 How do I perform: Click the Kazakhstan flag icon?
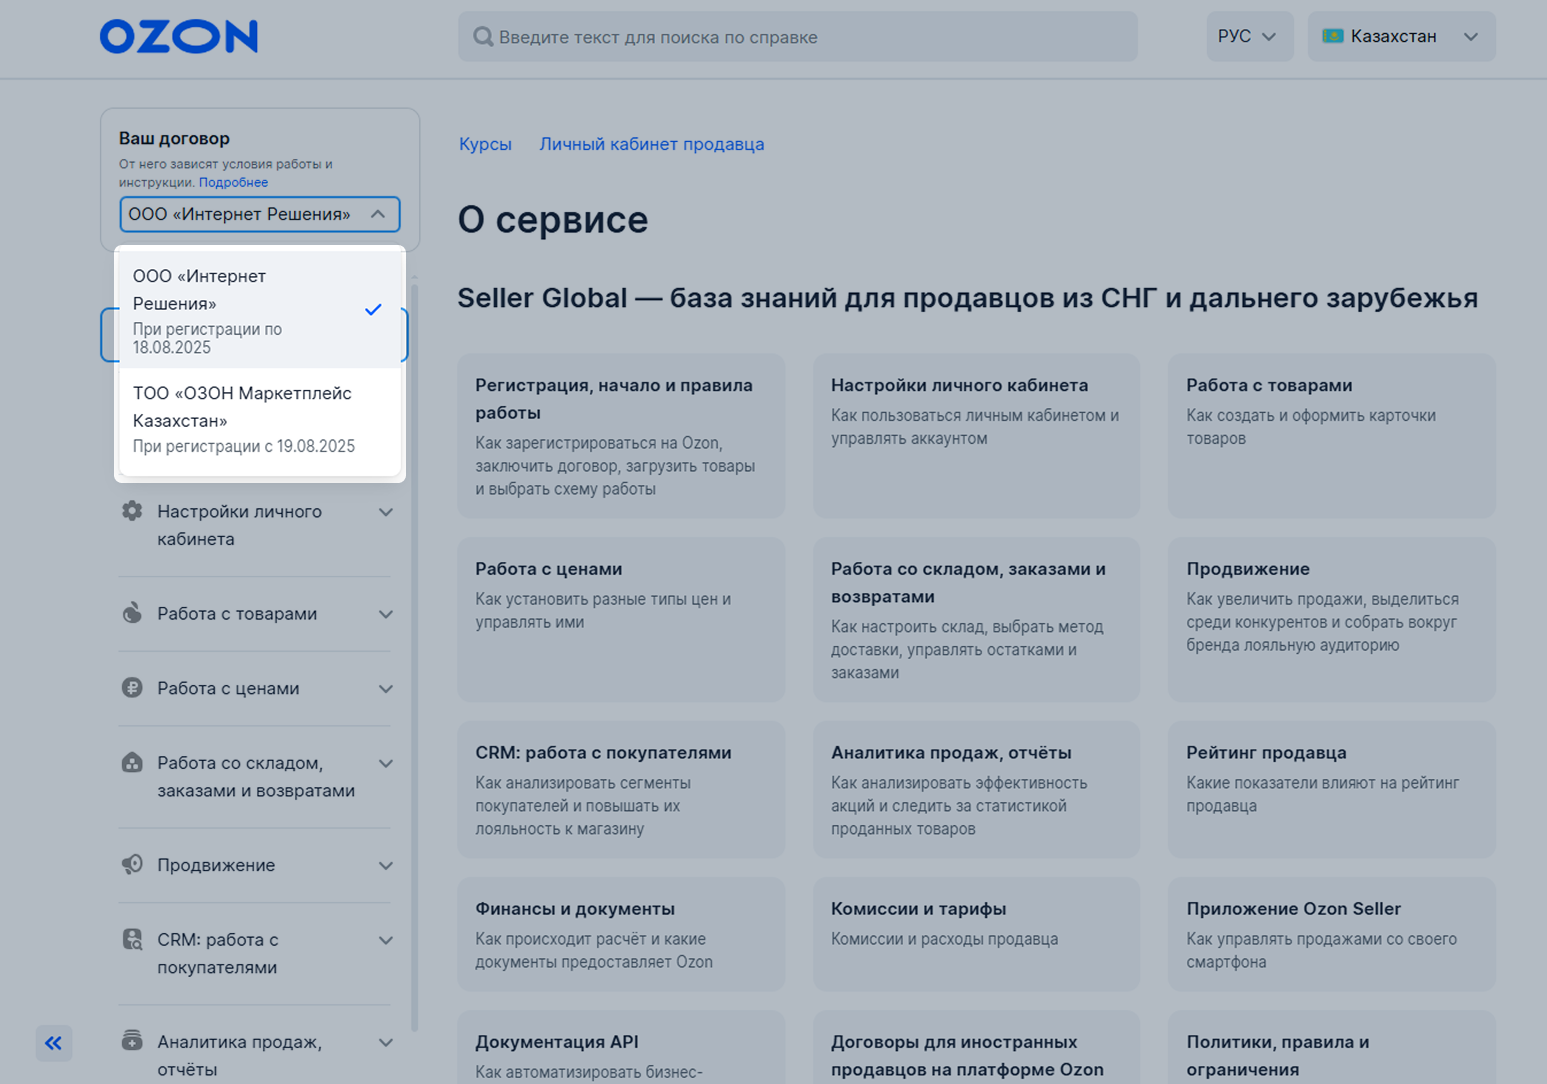(1332, 36)
